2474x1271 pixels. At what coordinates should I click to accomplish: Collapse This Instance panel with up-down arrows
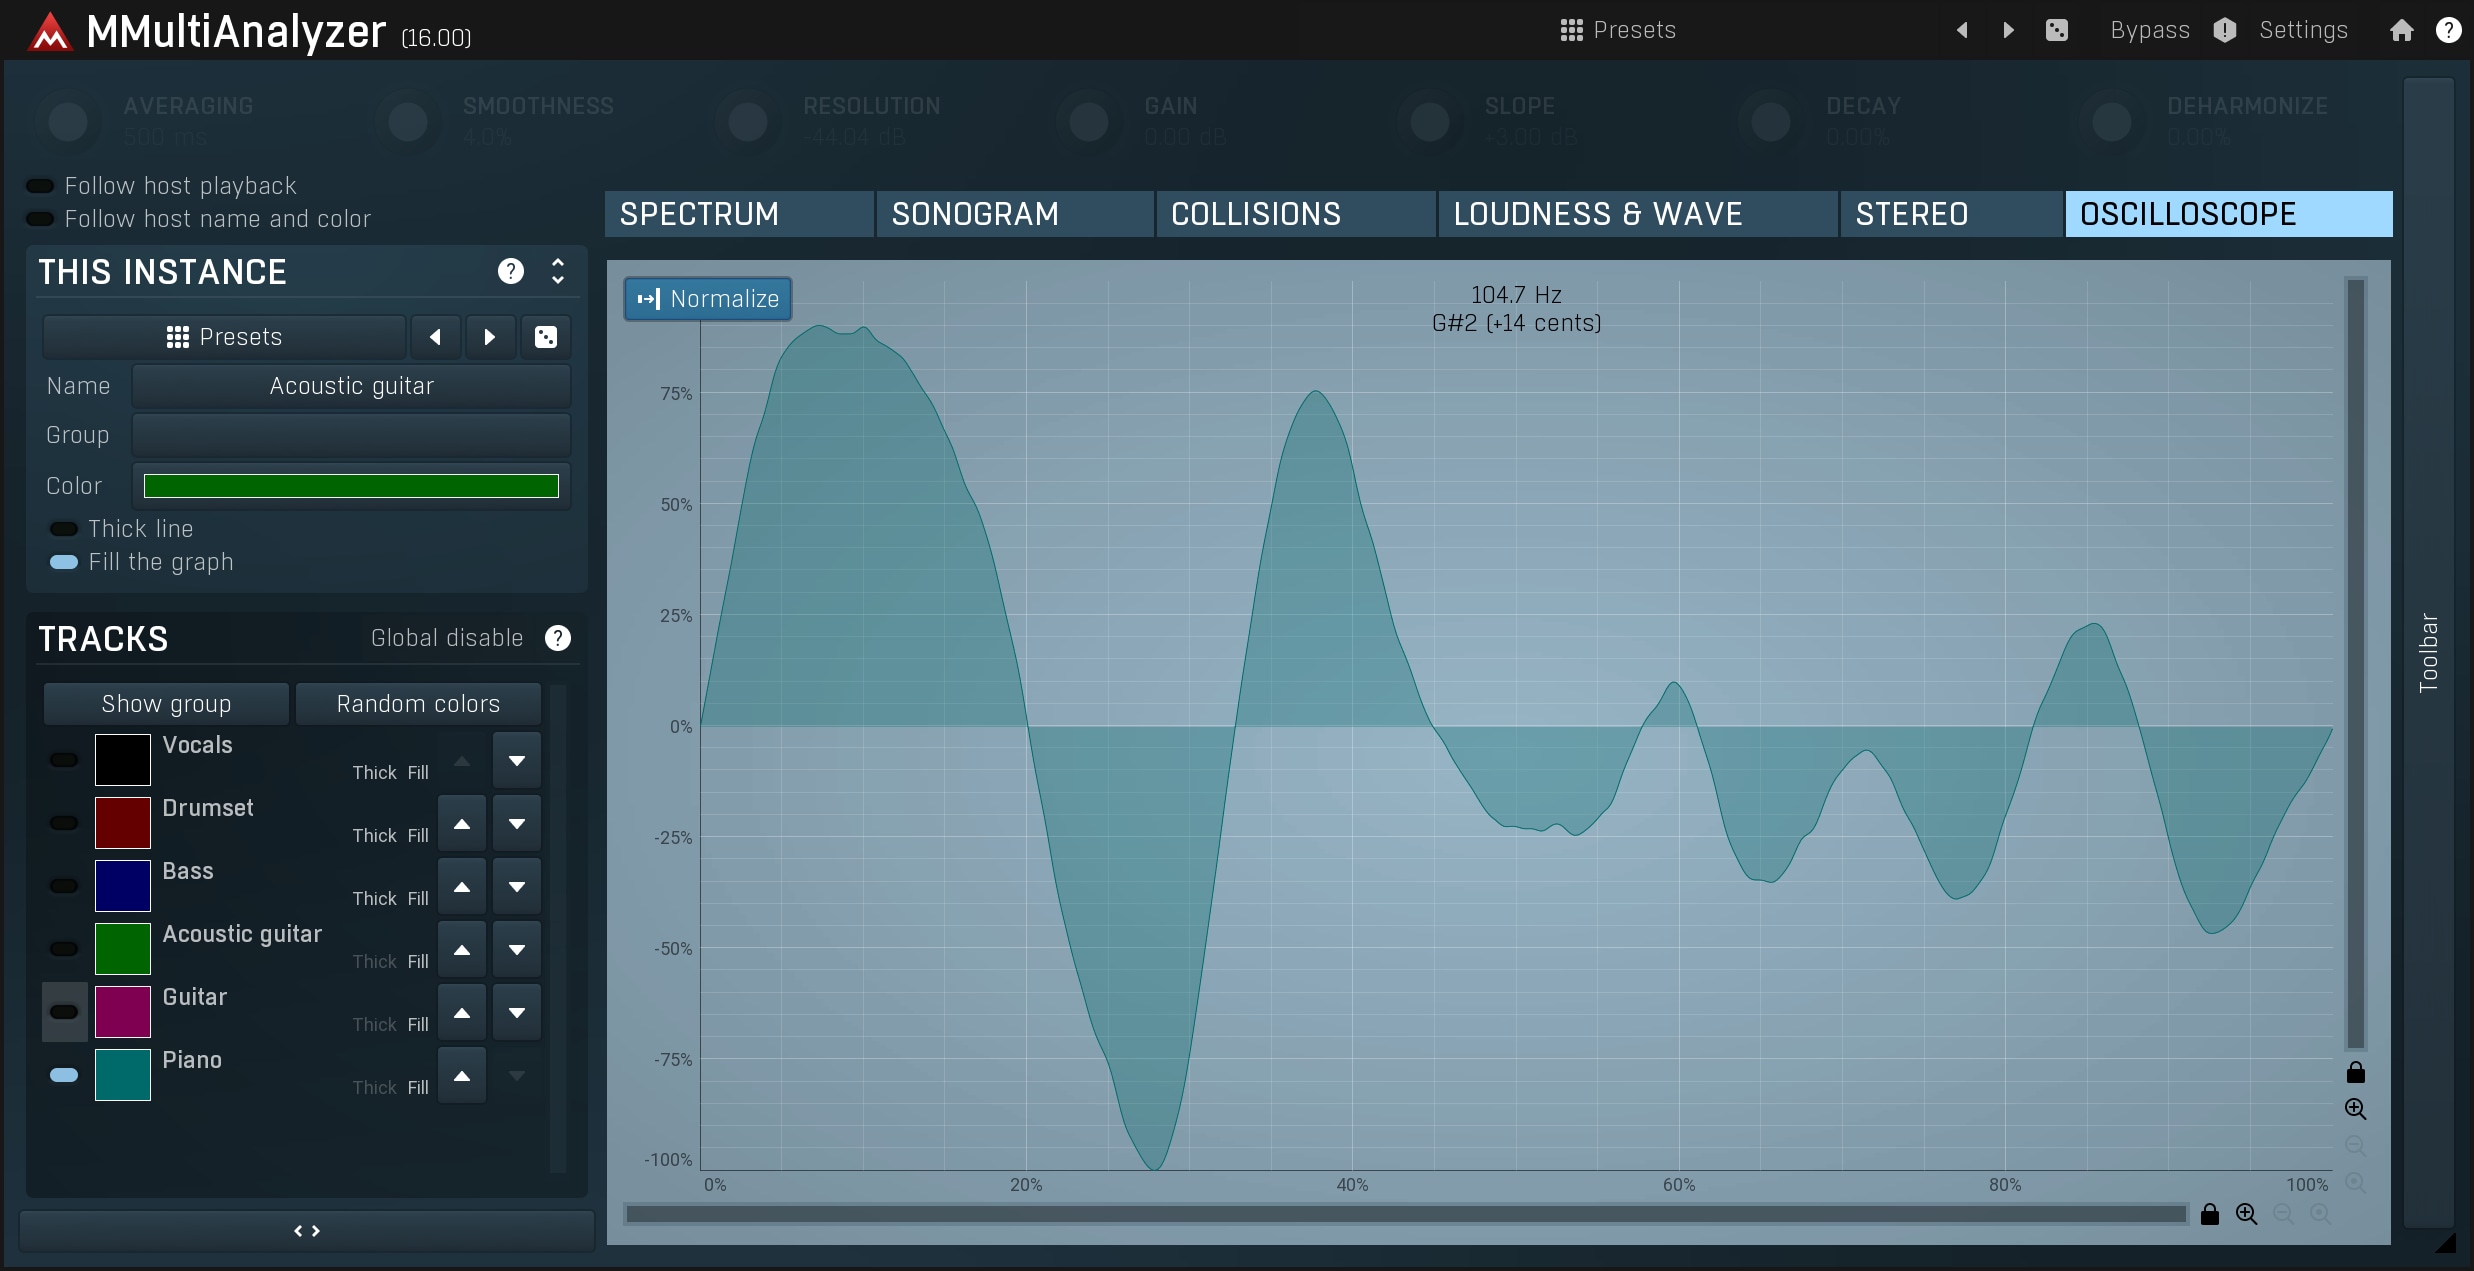pos(558,271)
